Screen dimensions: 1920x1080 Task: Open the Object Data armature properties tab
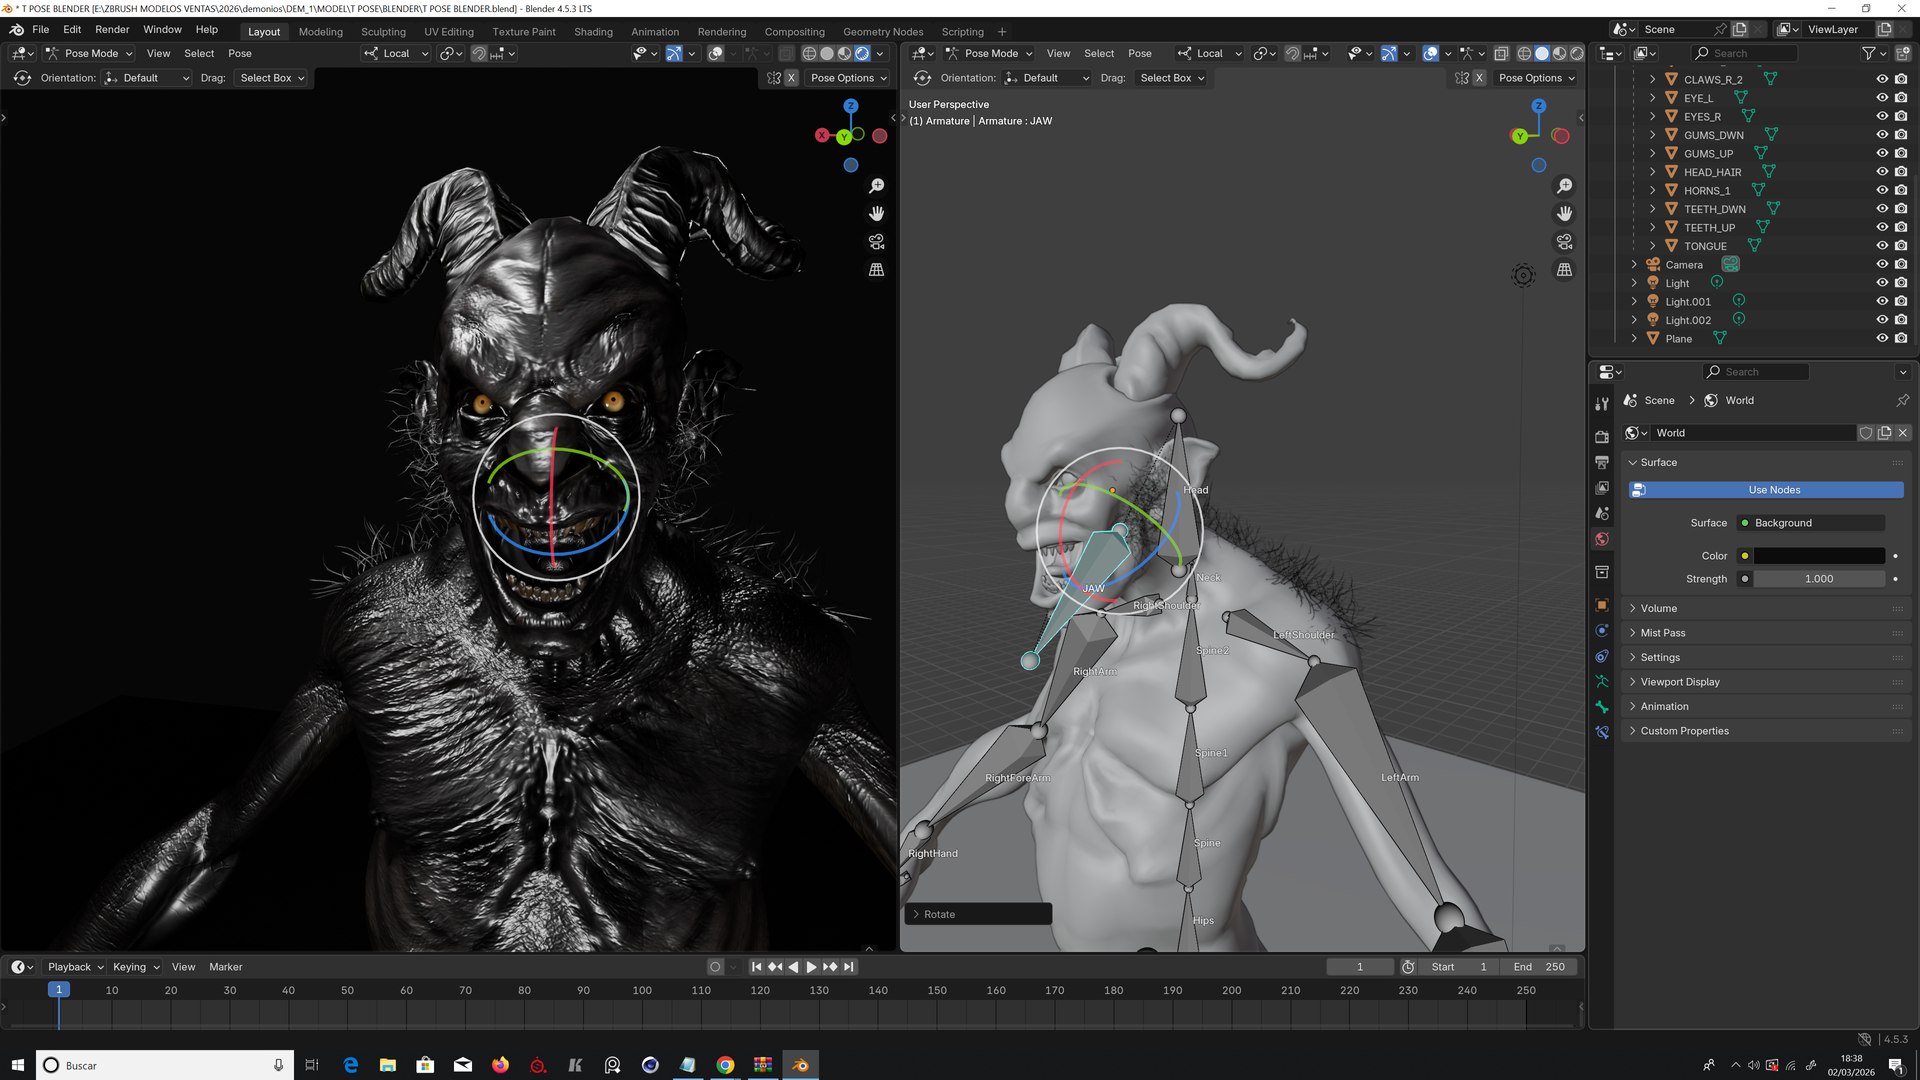[1602, 682]
